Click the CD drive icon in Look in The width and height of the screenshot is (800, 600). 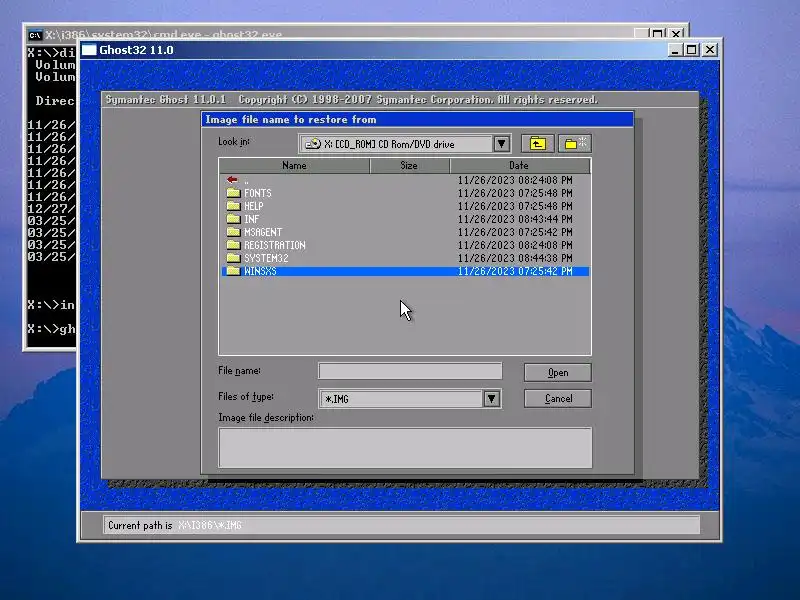(x=313, y=144)
